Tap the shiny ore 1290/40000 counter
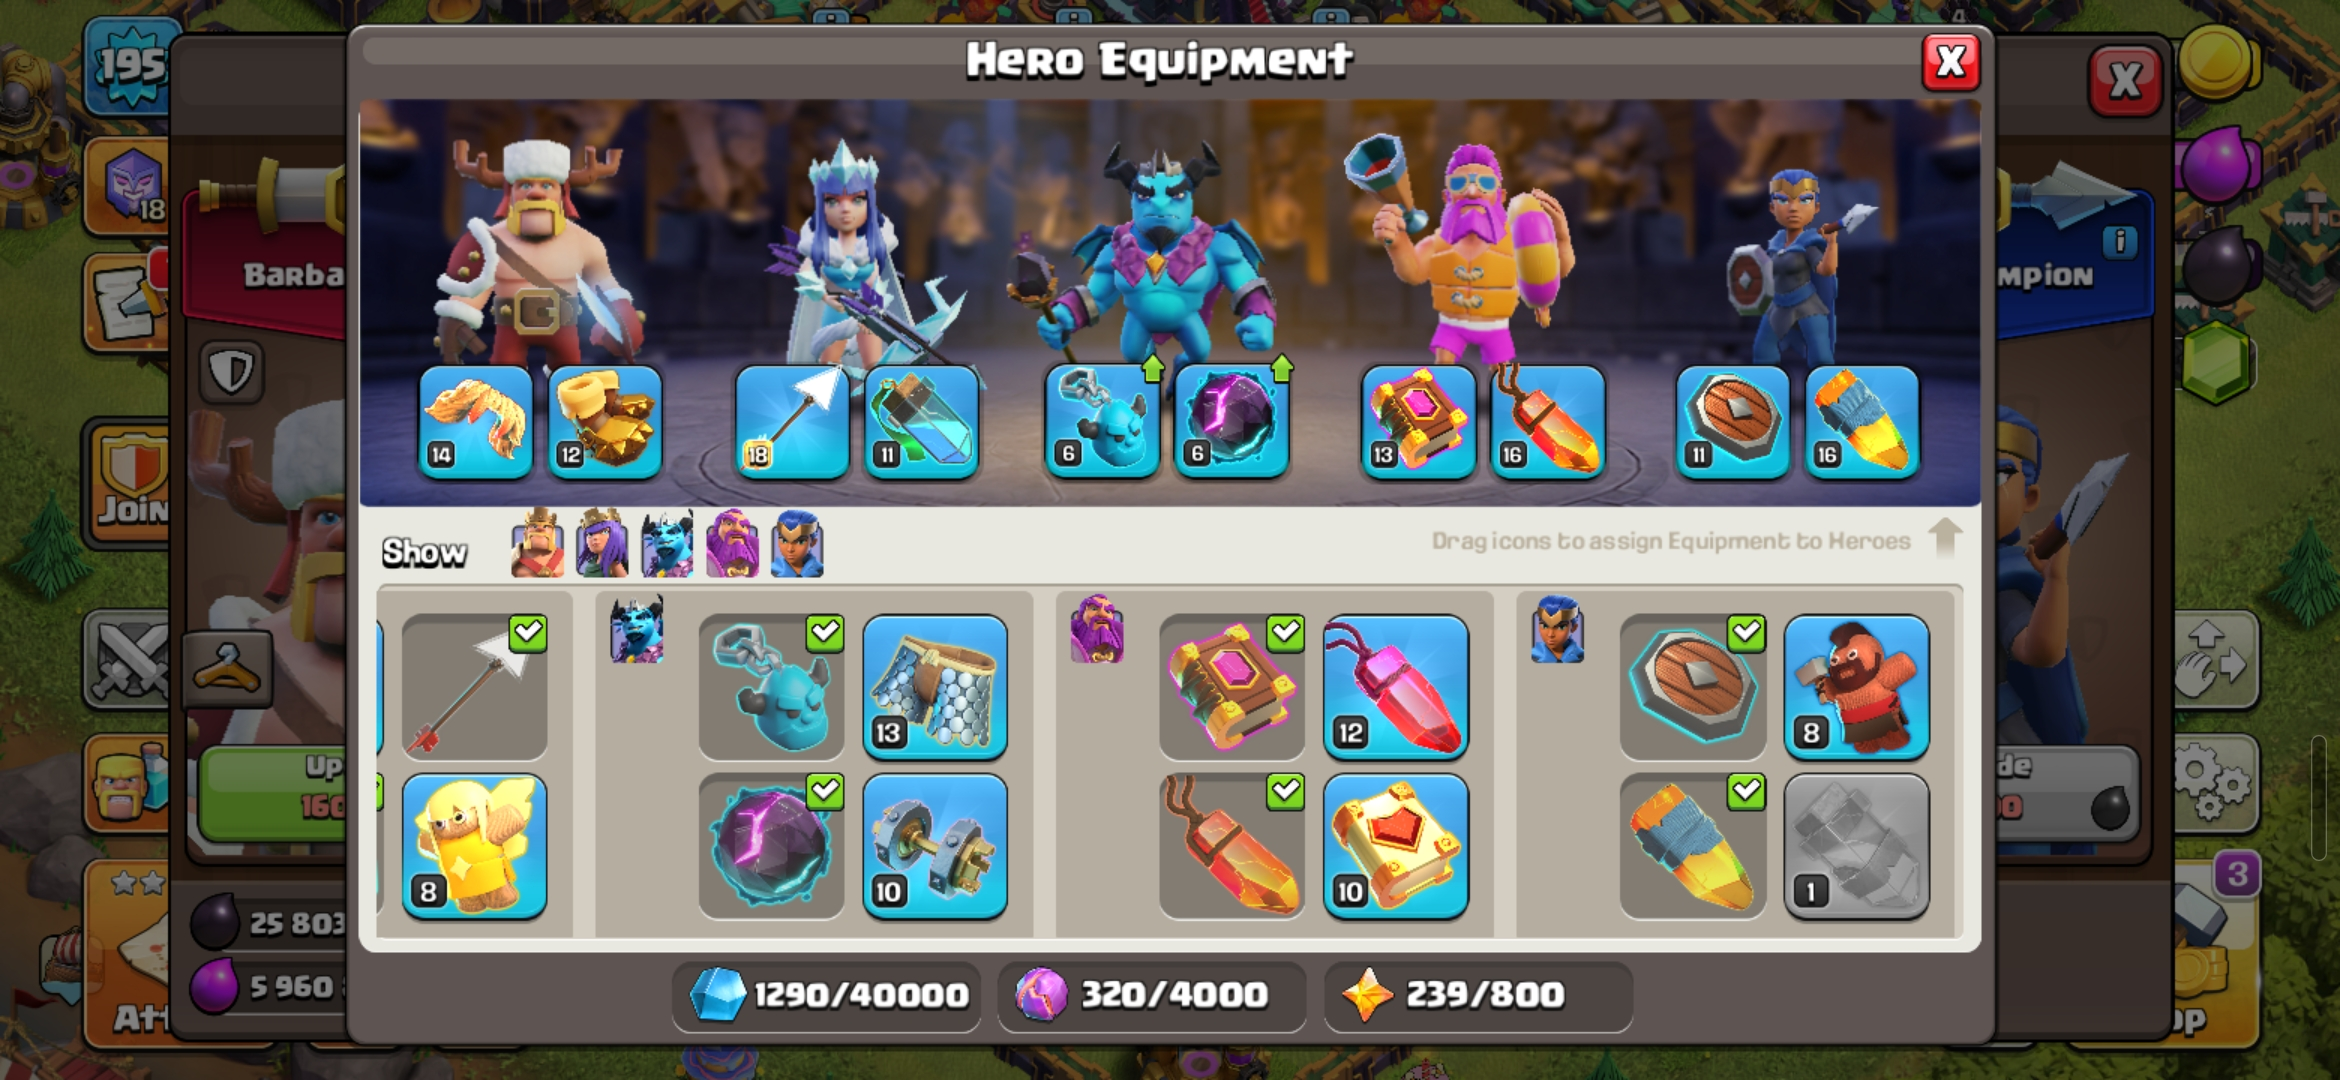Viewport: 2340px width, 1080px height. click(827, 995)
